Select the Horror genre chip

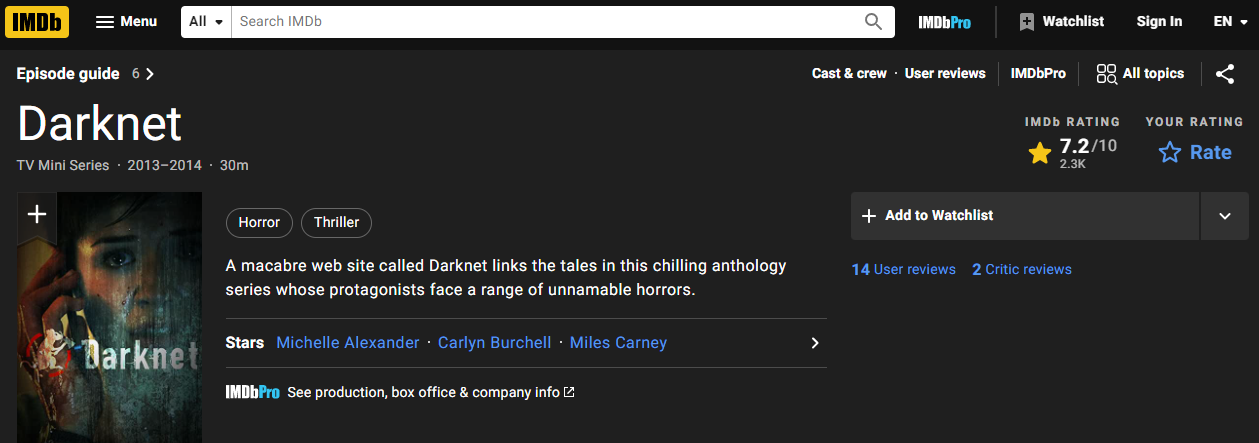(259, 222)
